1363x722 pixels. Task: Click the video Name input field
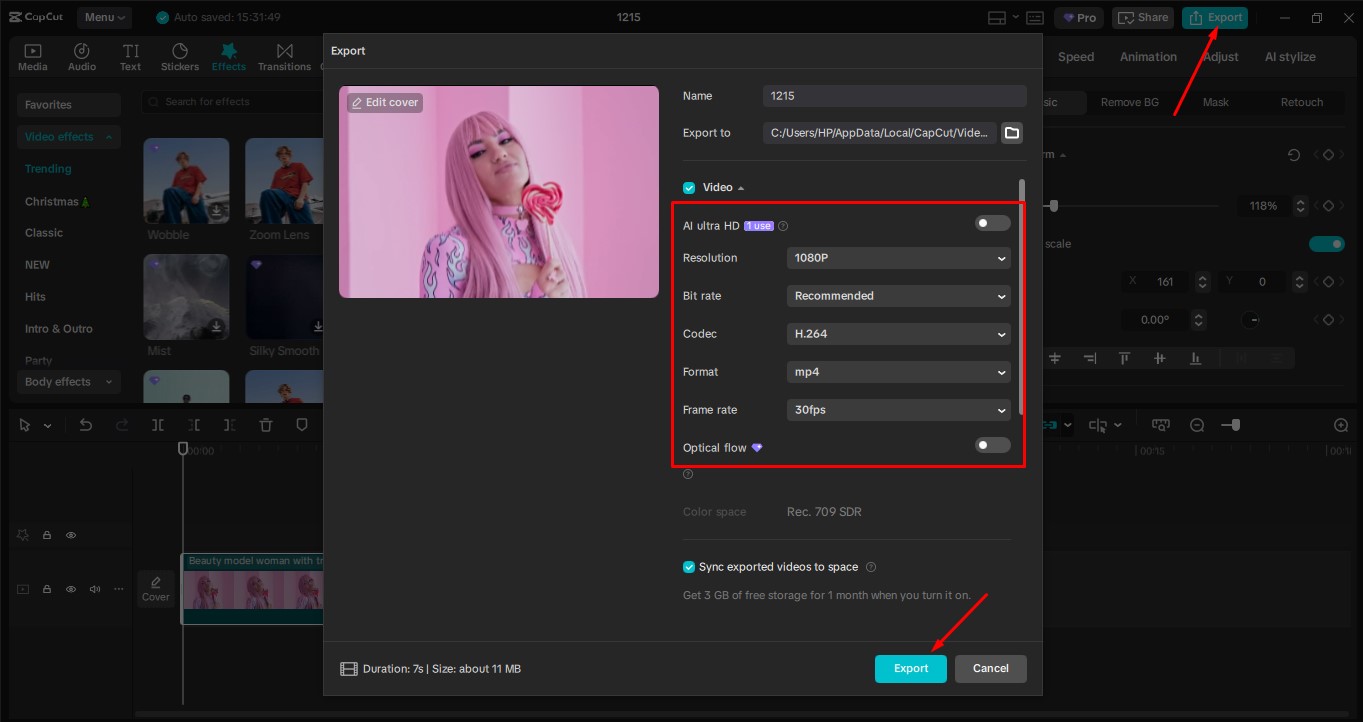893,95
